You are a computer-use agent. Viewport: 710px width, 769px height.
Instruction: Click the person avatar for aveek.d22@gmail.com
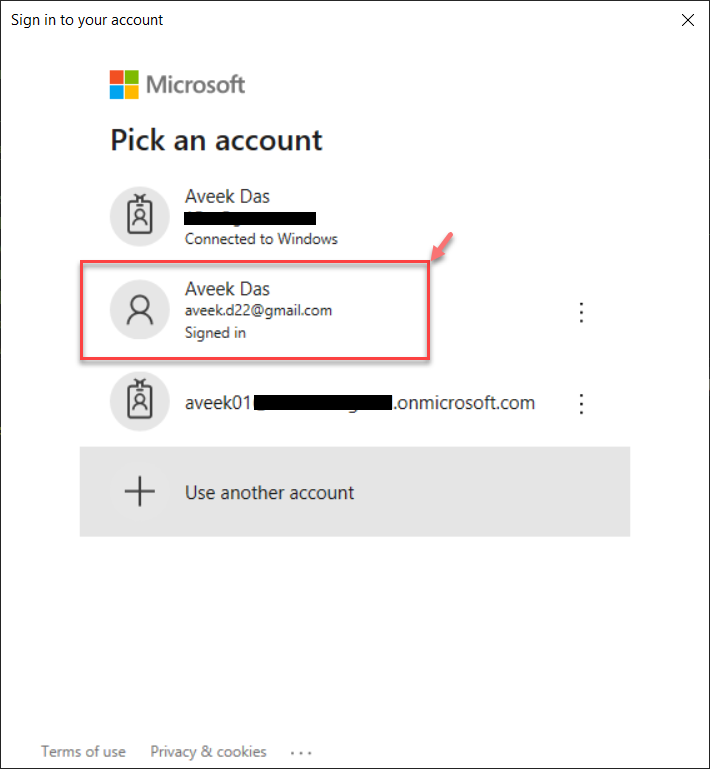(139, 310)
